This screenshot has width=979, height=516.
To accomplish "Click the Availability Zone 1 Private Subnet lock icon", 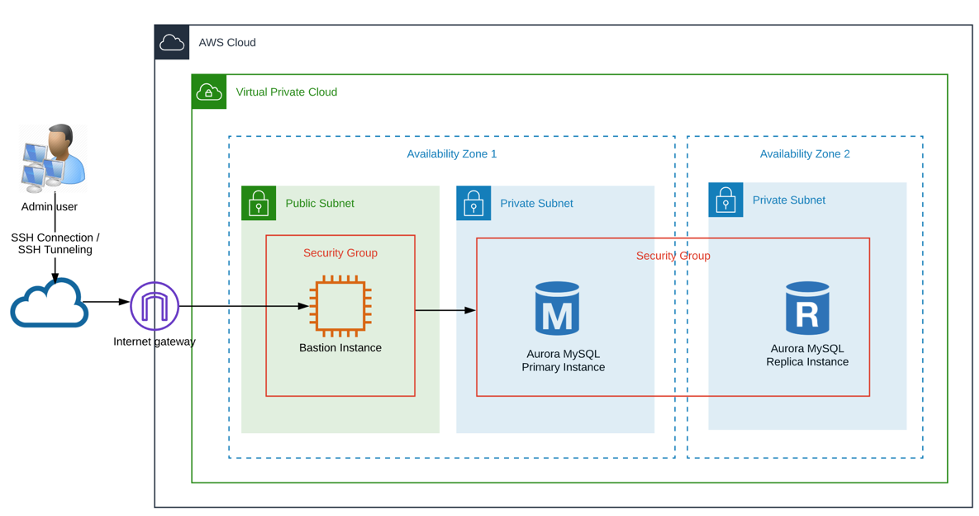I will [x=473, y=203].
